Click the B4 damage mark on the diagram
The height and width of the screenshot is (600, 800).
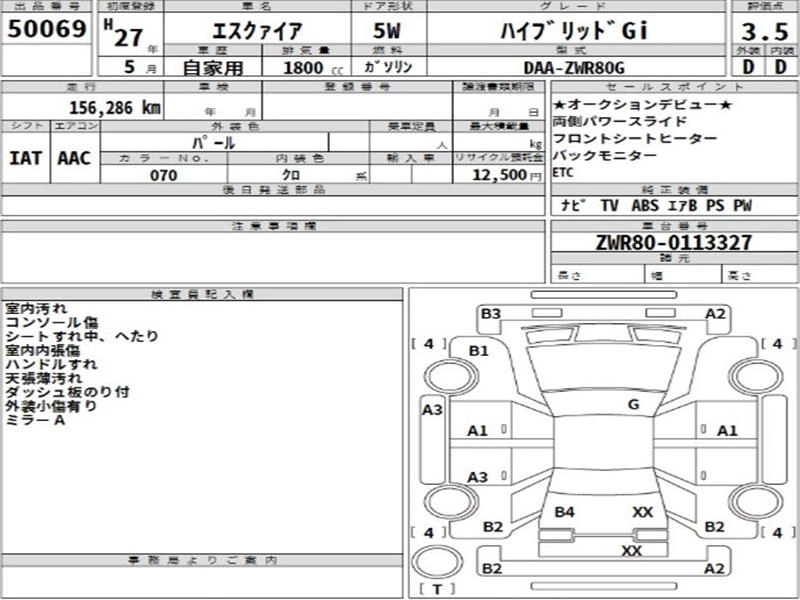point(564,512)
